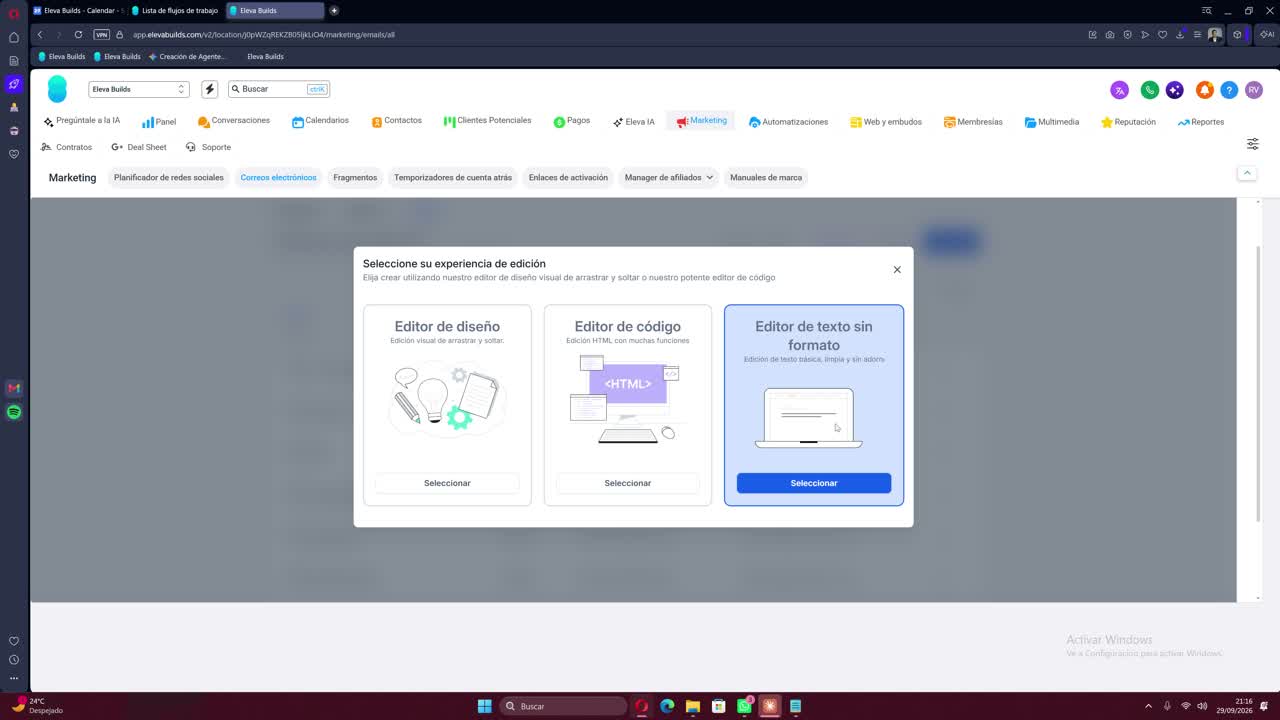This screenshot has width=1280, height=720.
Task: Click the Editor de código HTML illustration
Action: [627, 399]
